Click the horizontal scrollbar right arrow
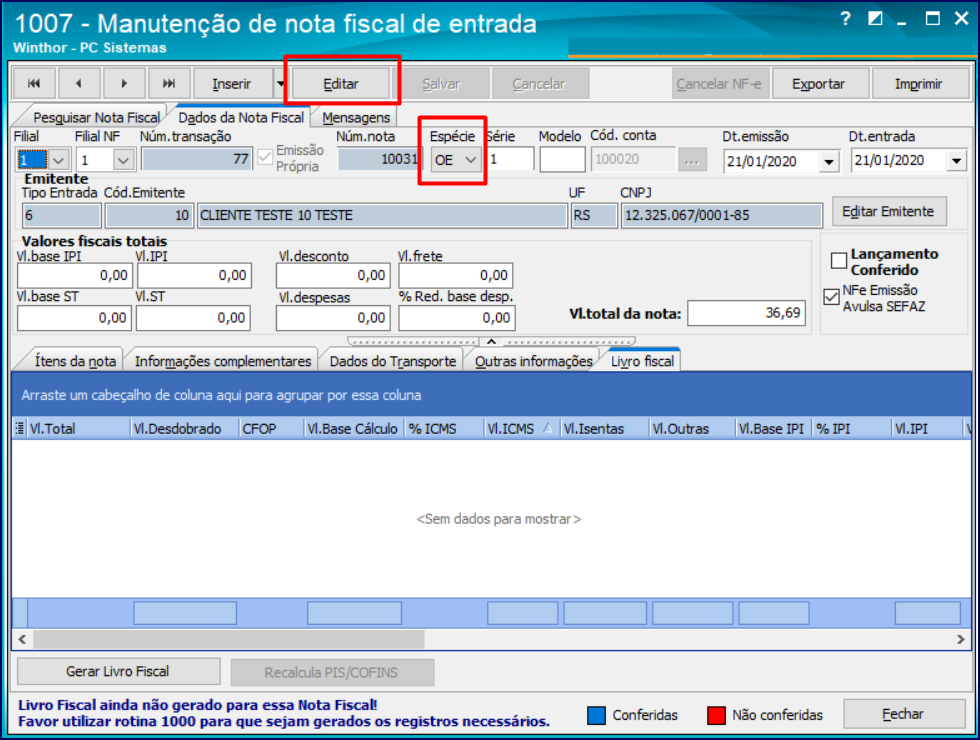Viewport: 980px width, 740px height. (961, 639)
